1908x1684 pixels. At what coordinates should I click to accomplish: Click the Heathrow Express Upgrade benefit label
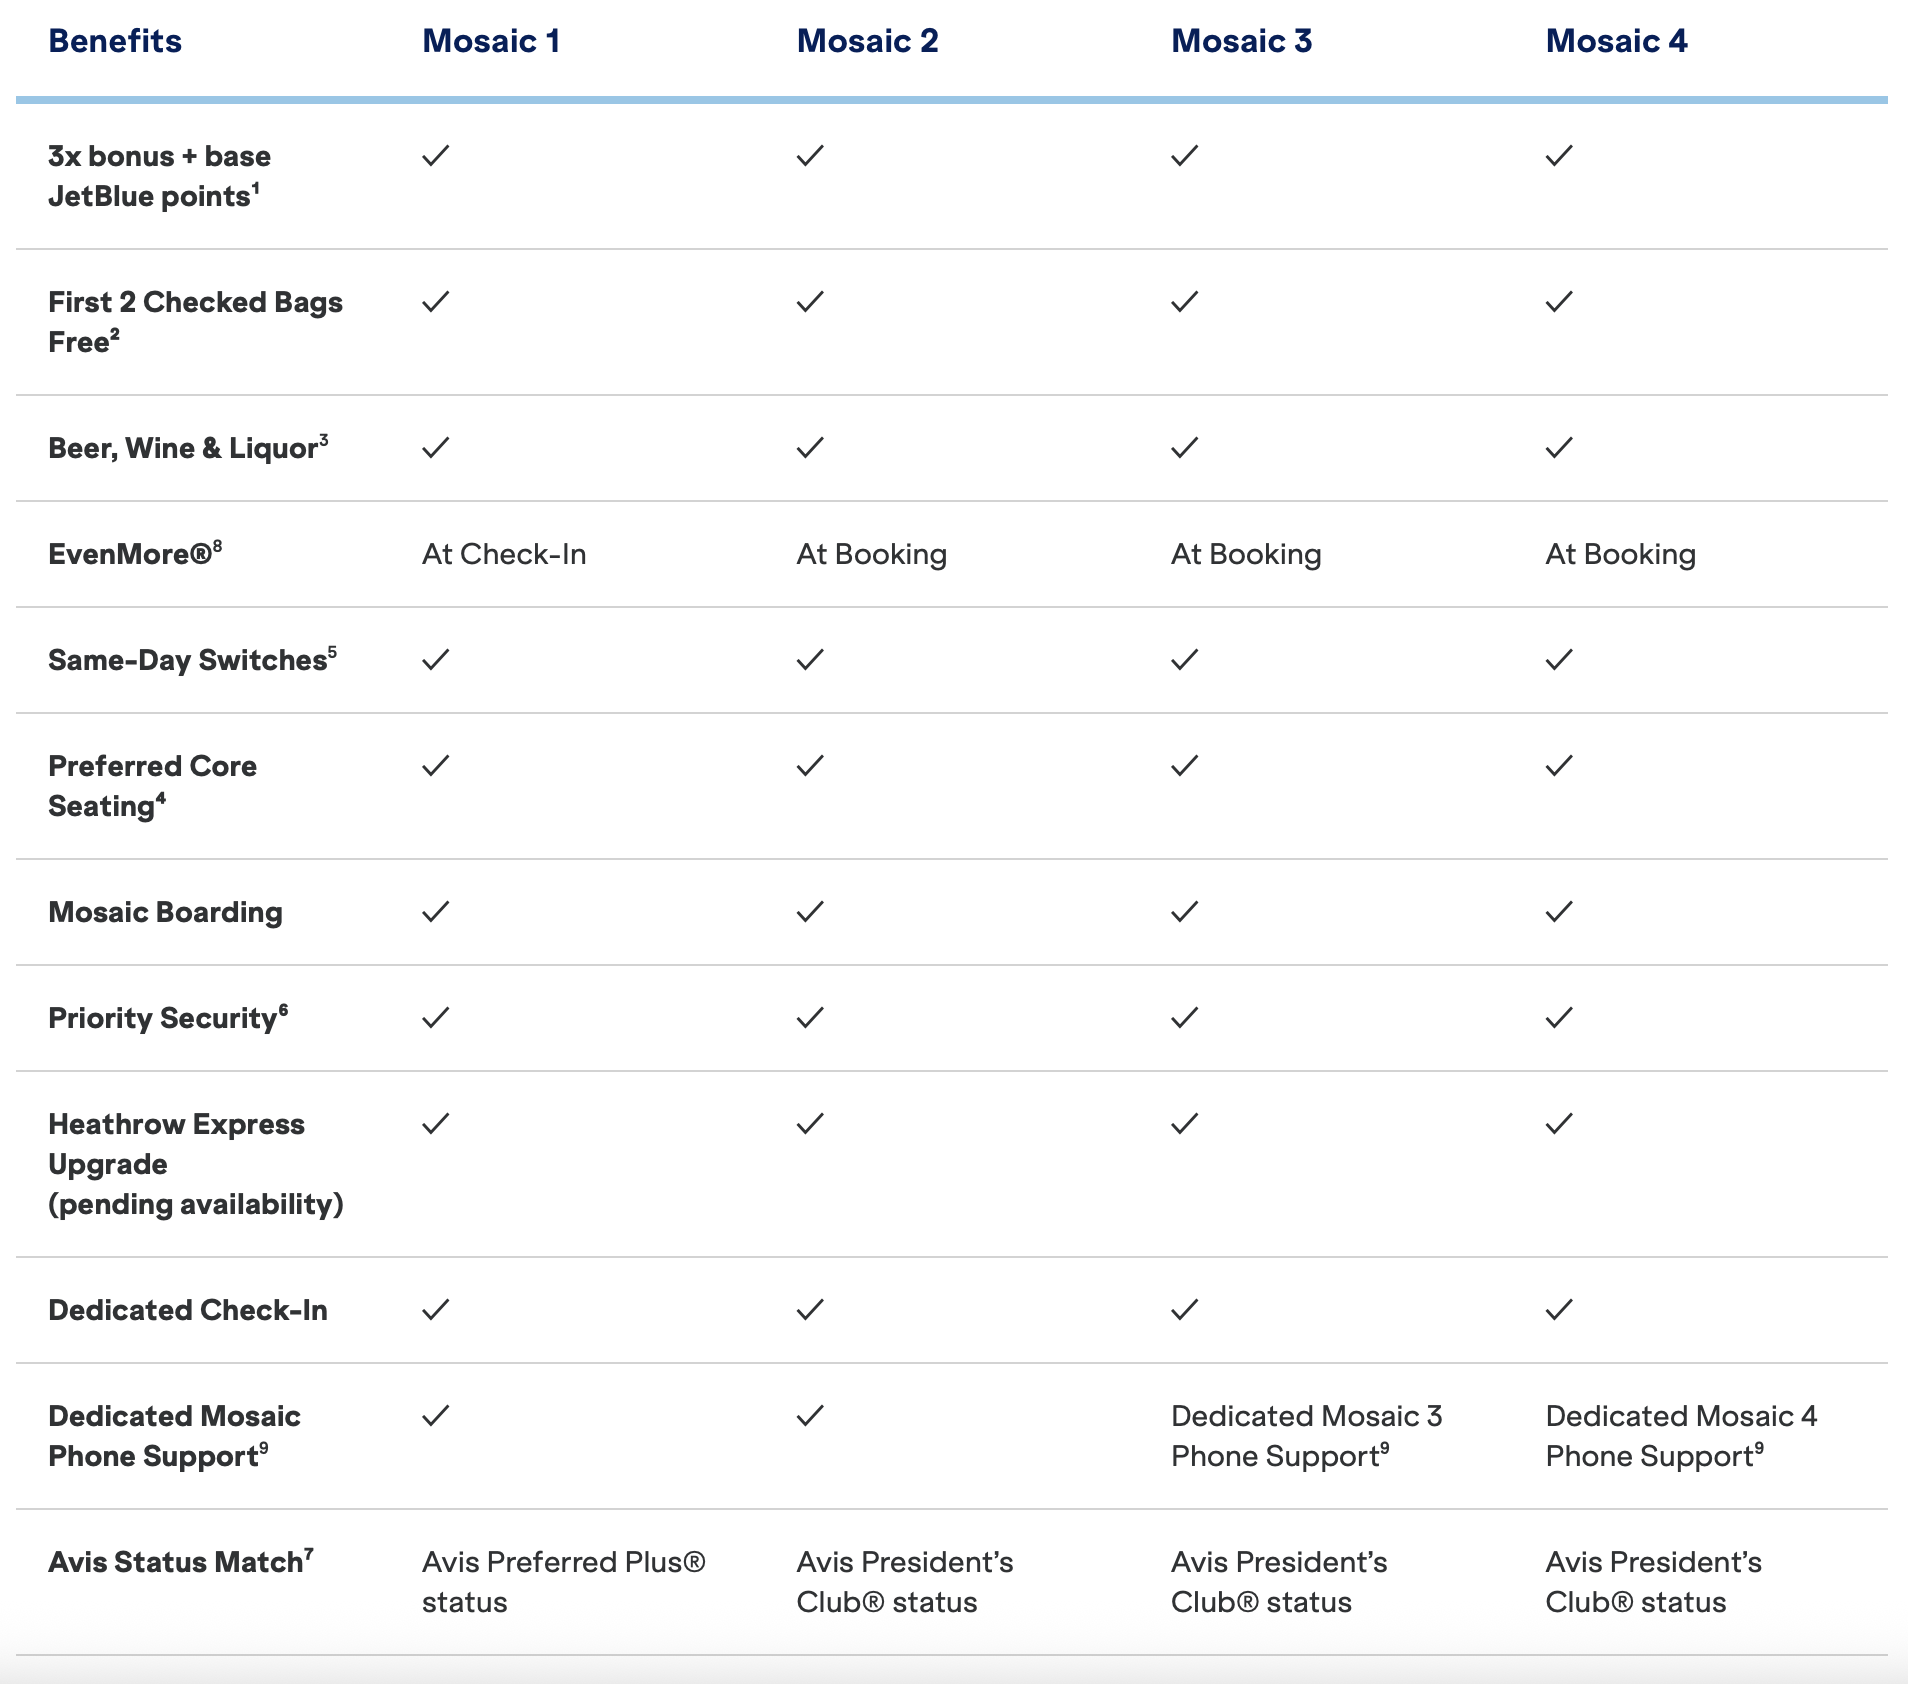click(195, 1164)
